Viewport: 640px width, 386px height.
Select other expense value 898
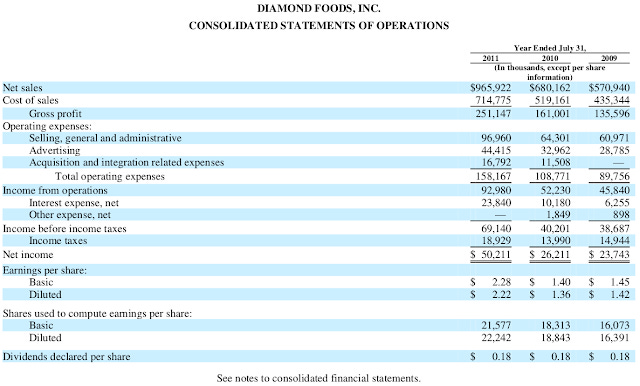622,215
